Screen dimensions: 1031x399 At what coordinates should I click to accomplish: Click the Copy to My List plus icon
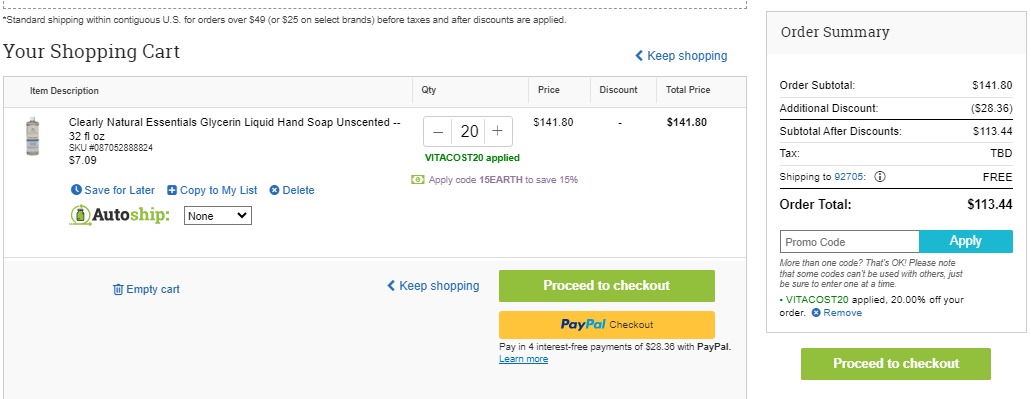pyautogui.click(x=172, y=190)
